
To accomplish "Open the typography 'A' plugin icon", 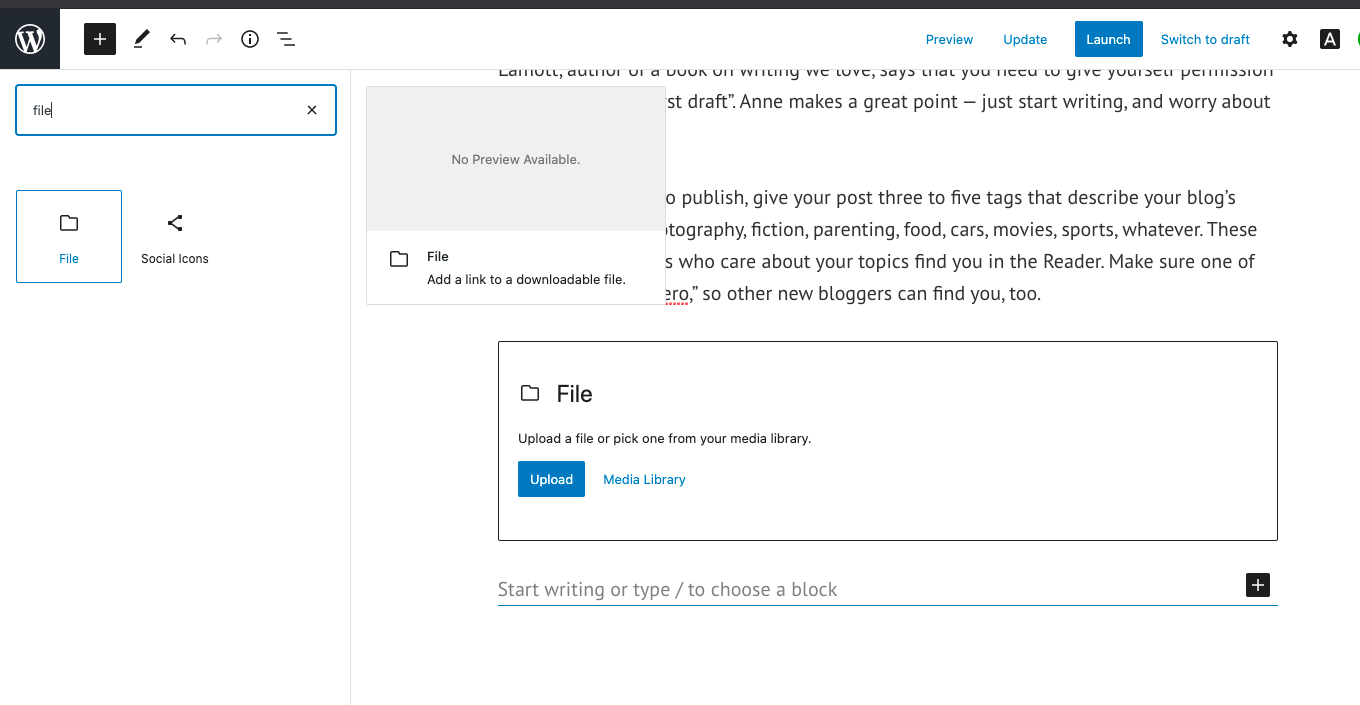I will tap(1329, 39).
